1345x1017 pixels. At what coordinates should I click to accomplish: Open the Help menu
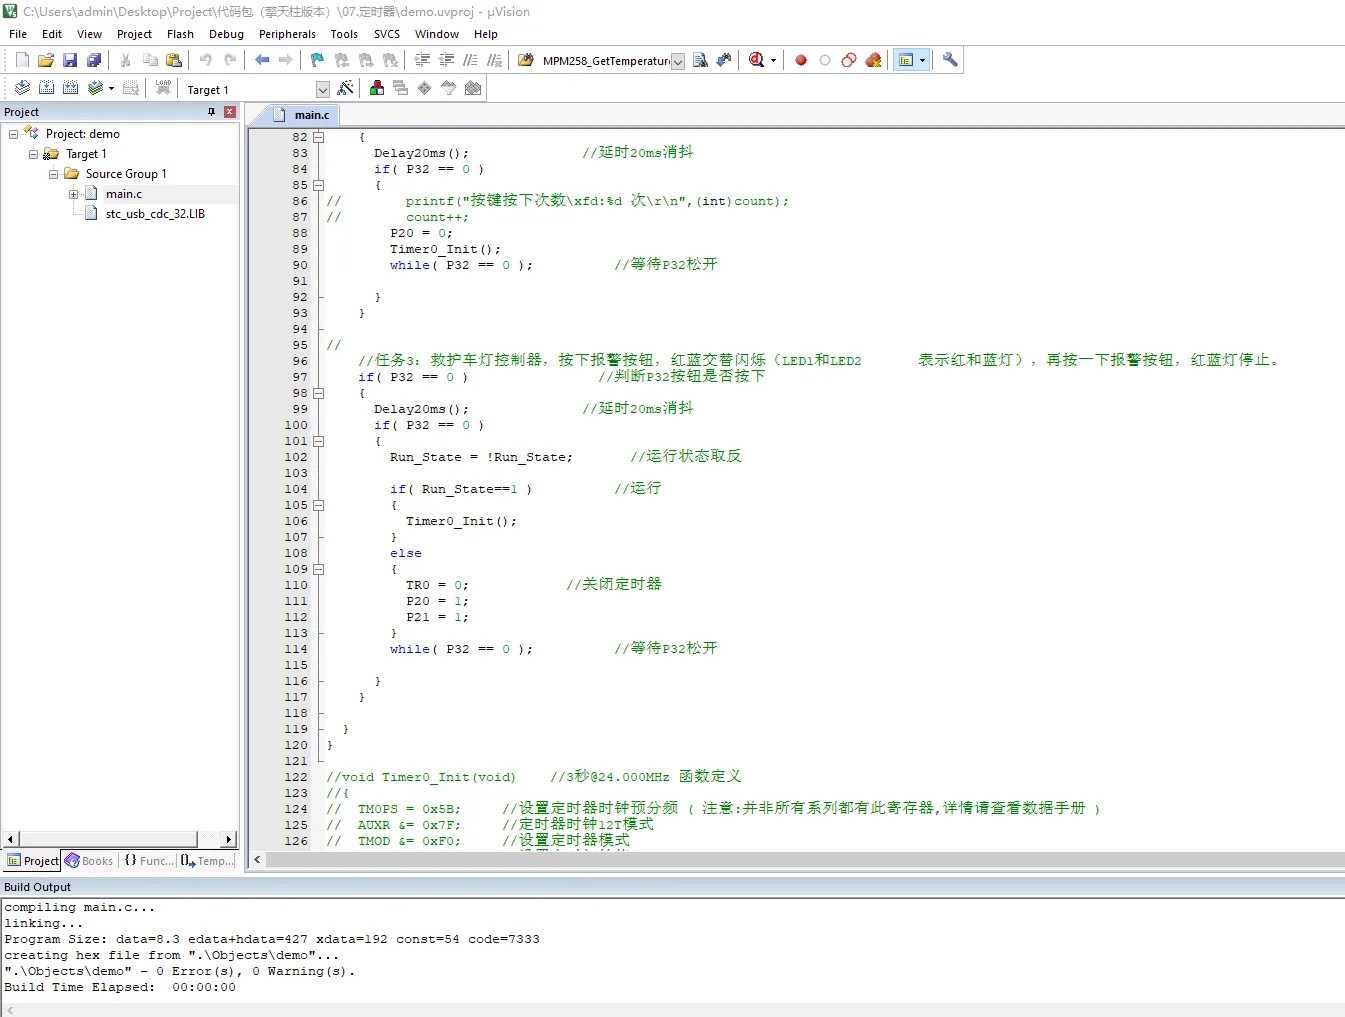(x=486, y=34)
